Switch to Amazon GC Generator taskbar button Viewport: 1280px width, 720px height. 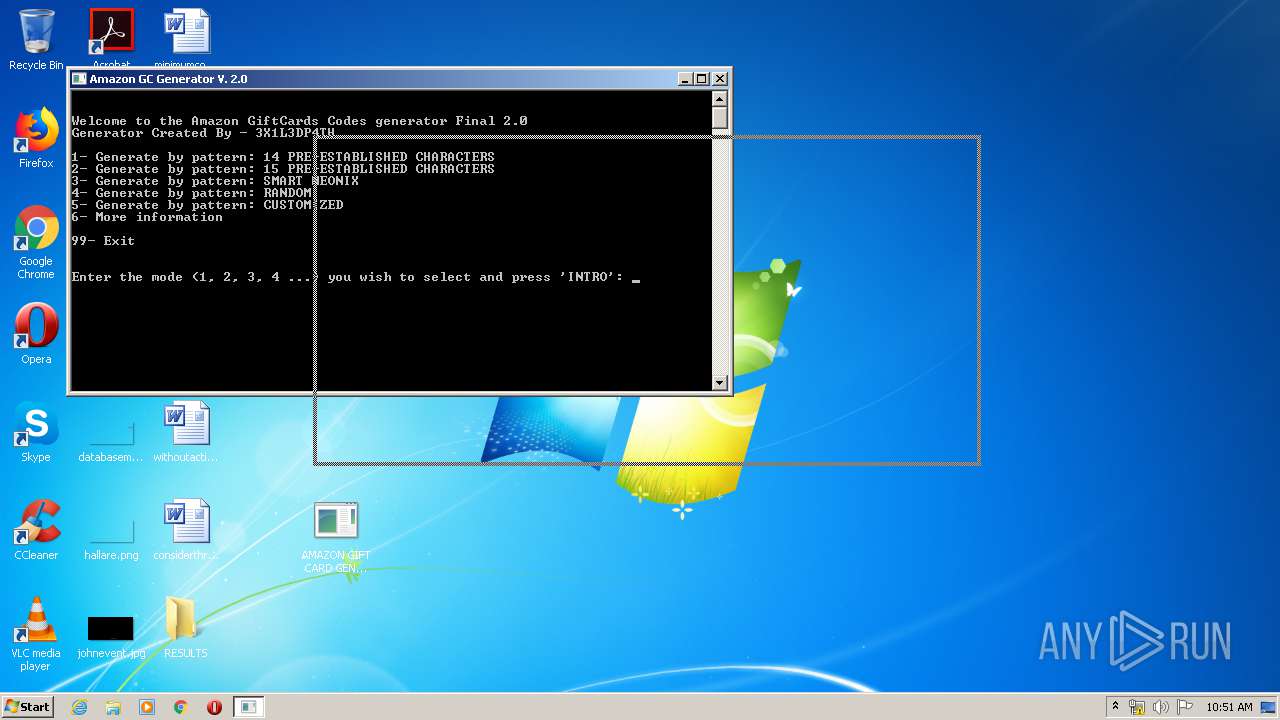coord(248,707)
